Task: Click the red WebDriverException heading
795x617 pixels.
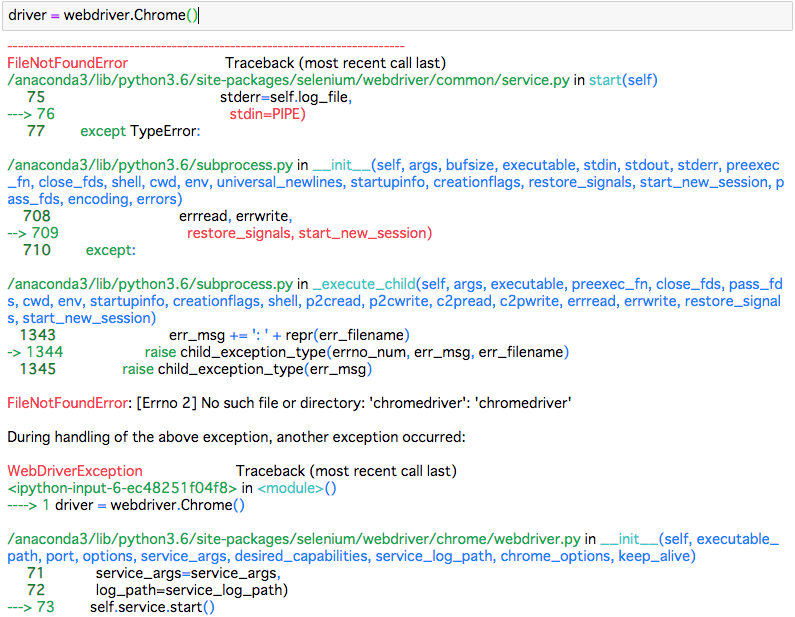Action: (75, 471)
